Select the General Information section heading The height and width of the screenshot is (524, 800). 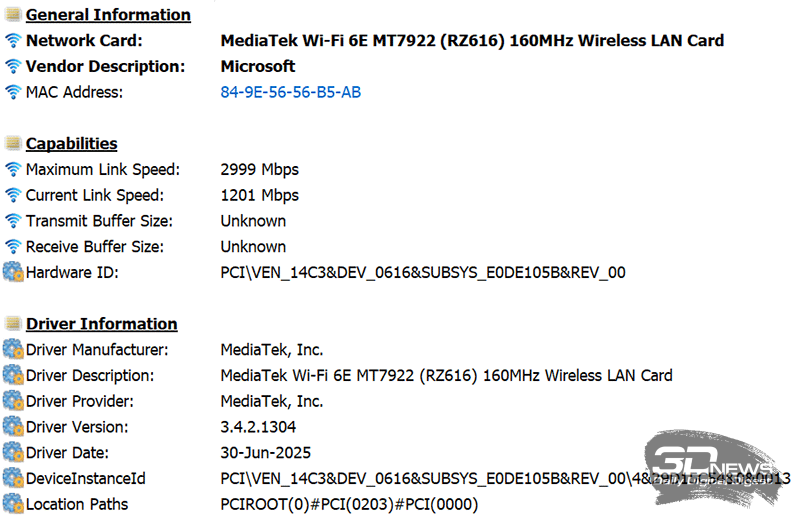click(x=108, y=15)
